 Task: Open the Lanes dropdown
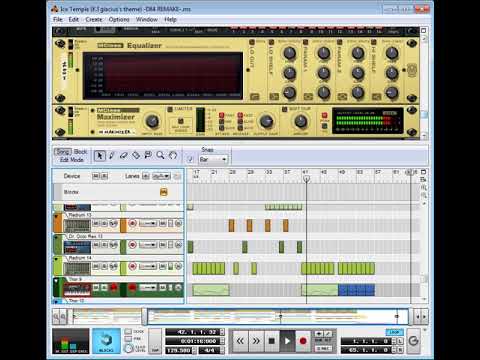(x=161, y=176)
